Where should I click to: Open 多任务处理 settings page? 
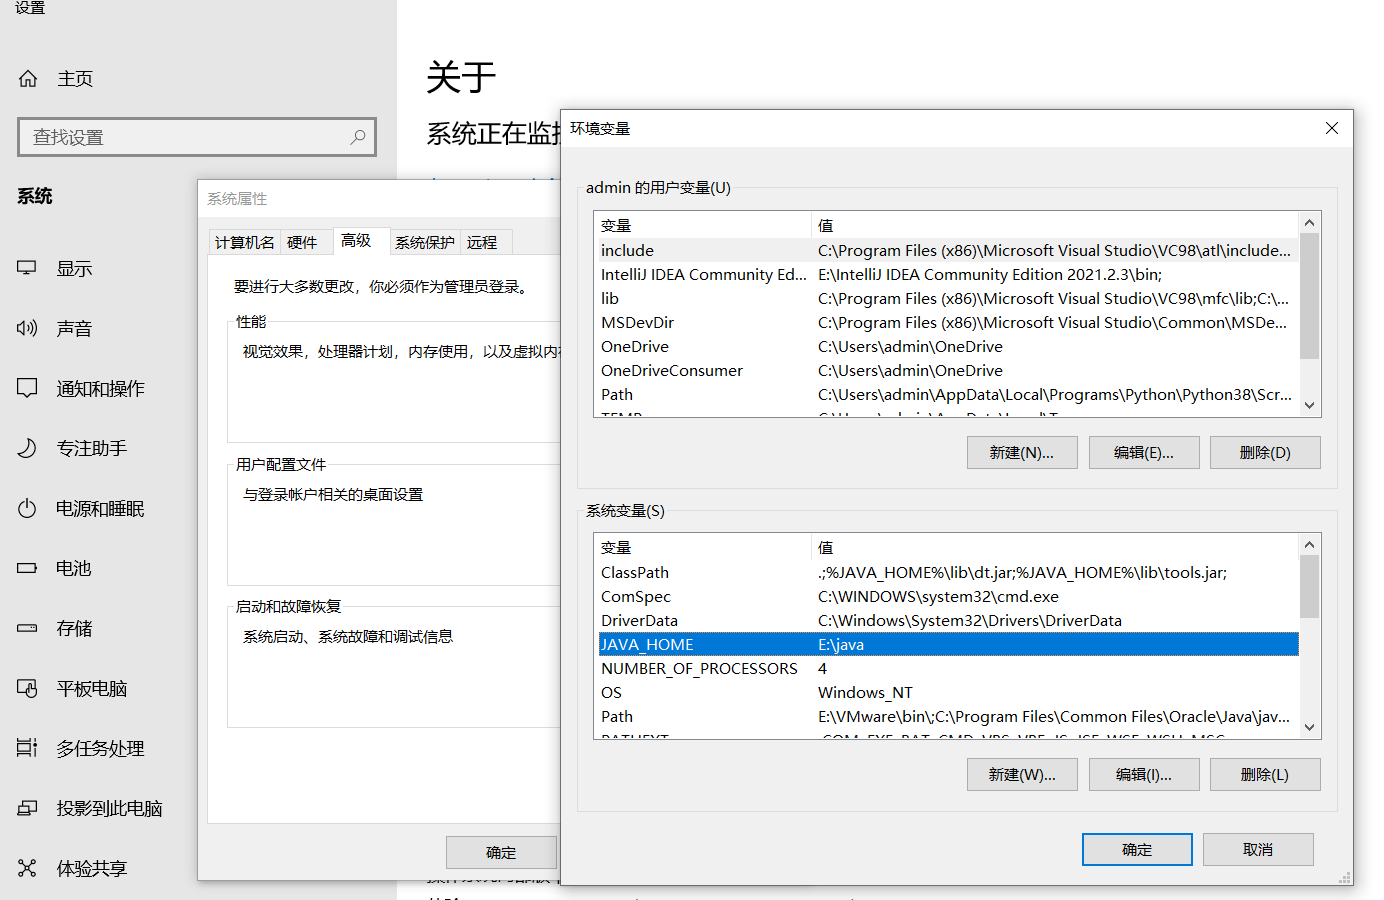click(100, 748)
